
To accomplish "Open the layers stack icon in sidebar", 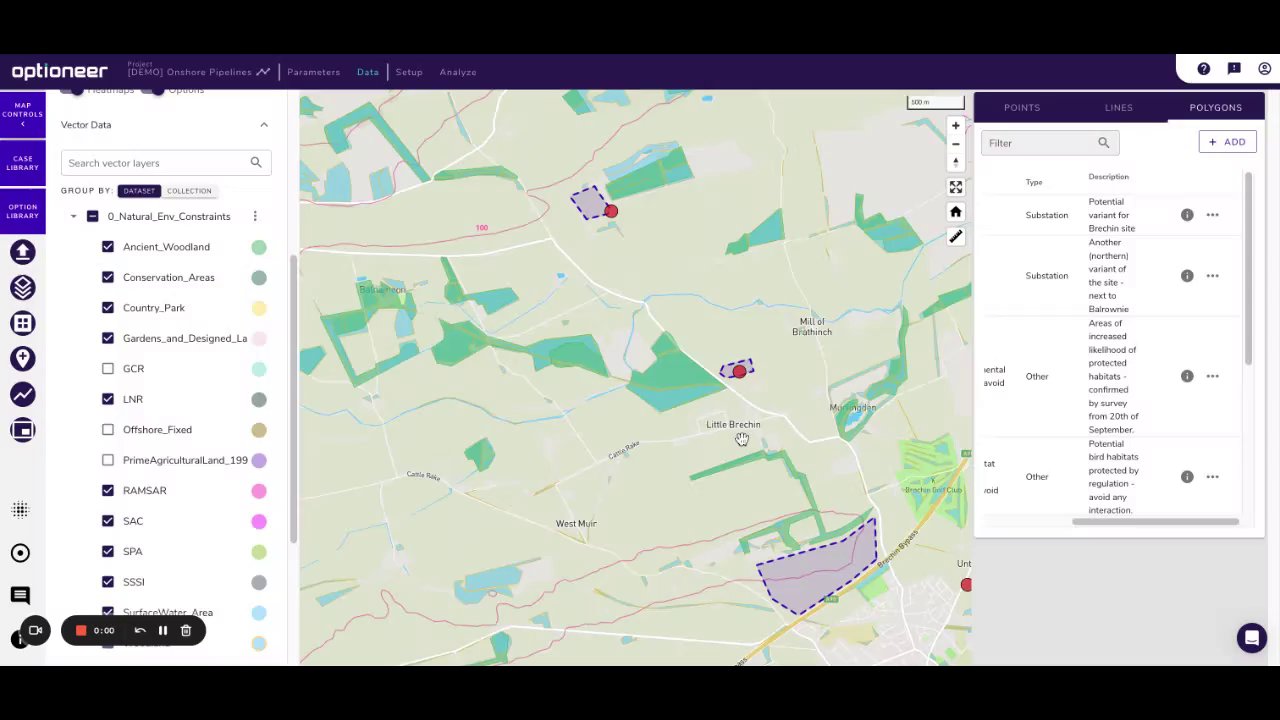I will pyautogui.click(x=22, y=288).
